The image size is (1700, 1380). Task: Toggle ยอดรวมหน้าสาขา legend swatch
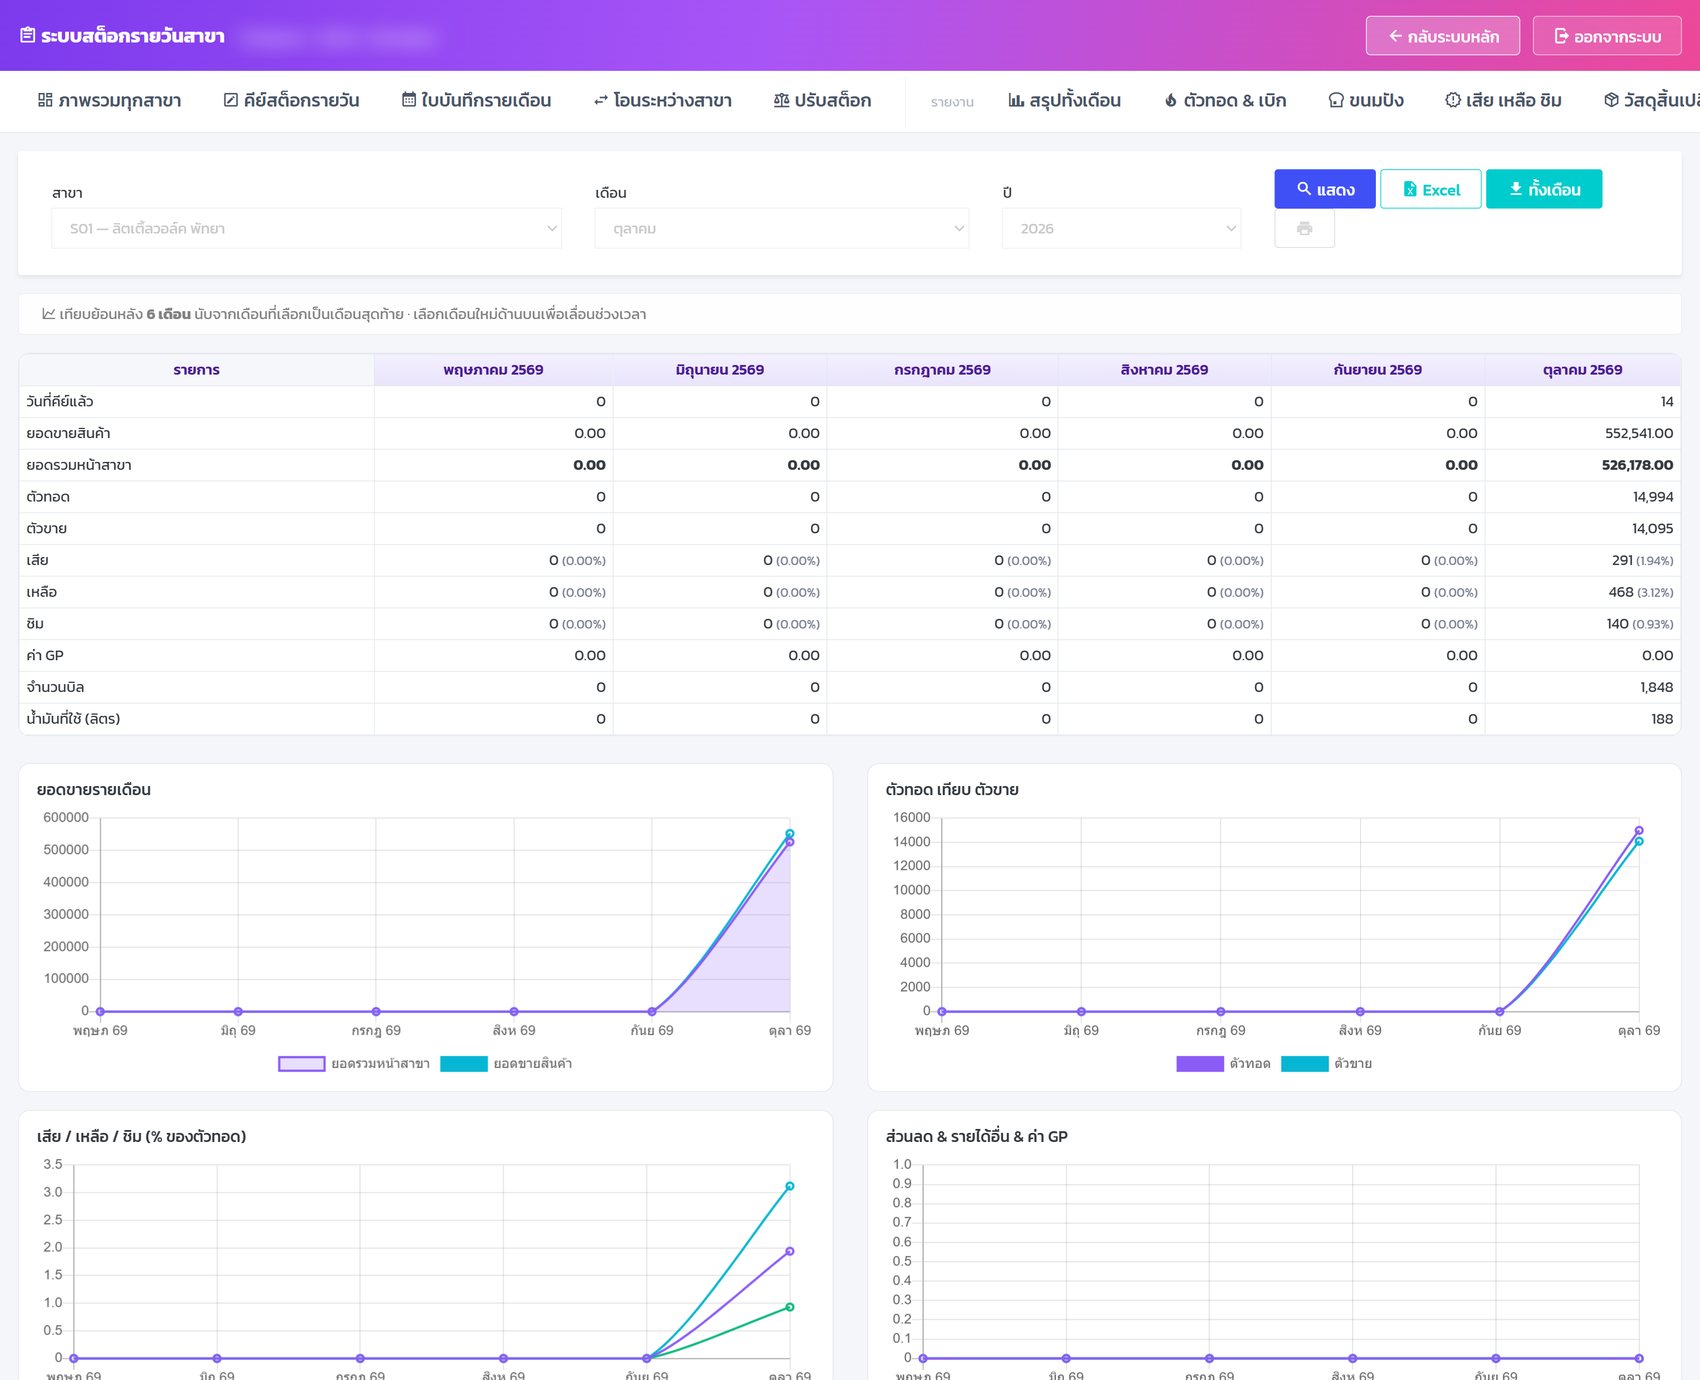pyautogui.click(x=301, y=1064)
